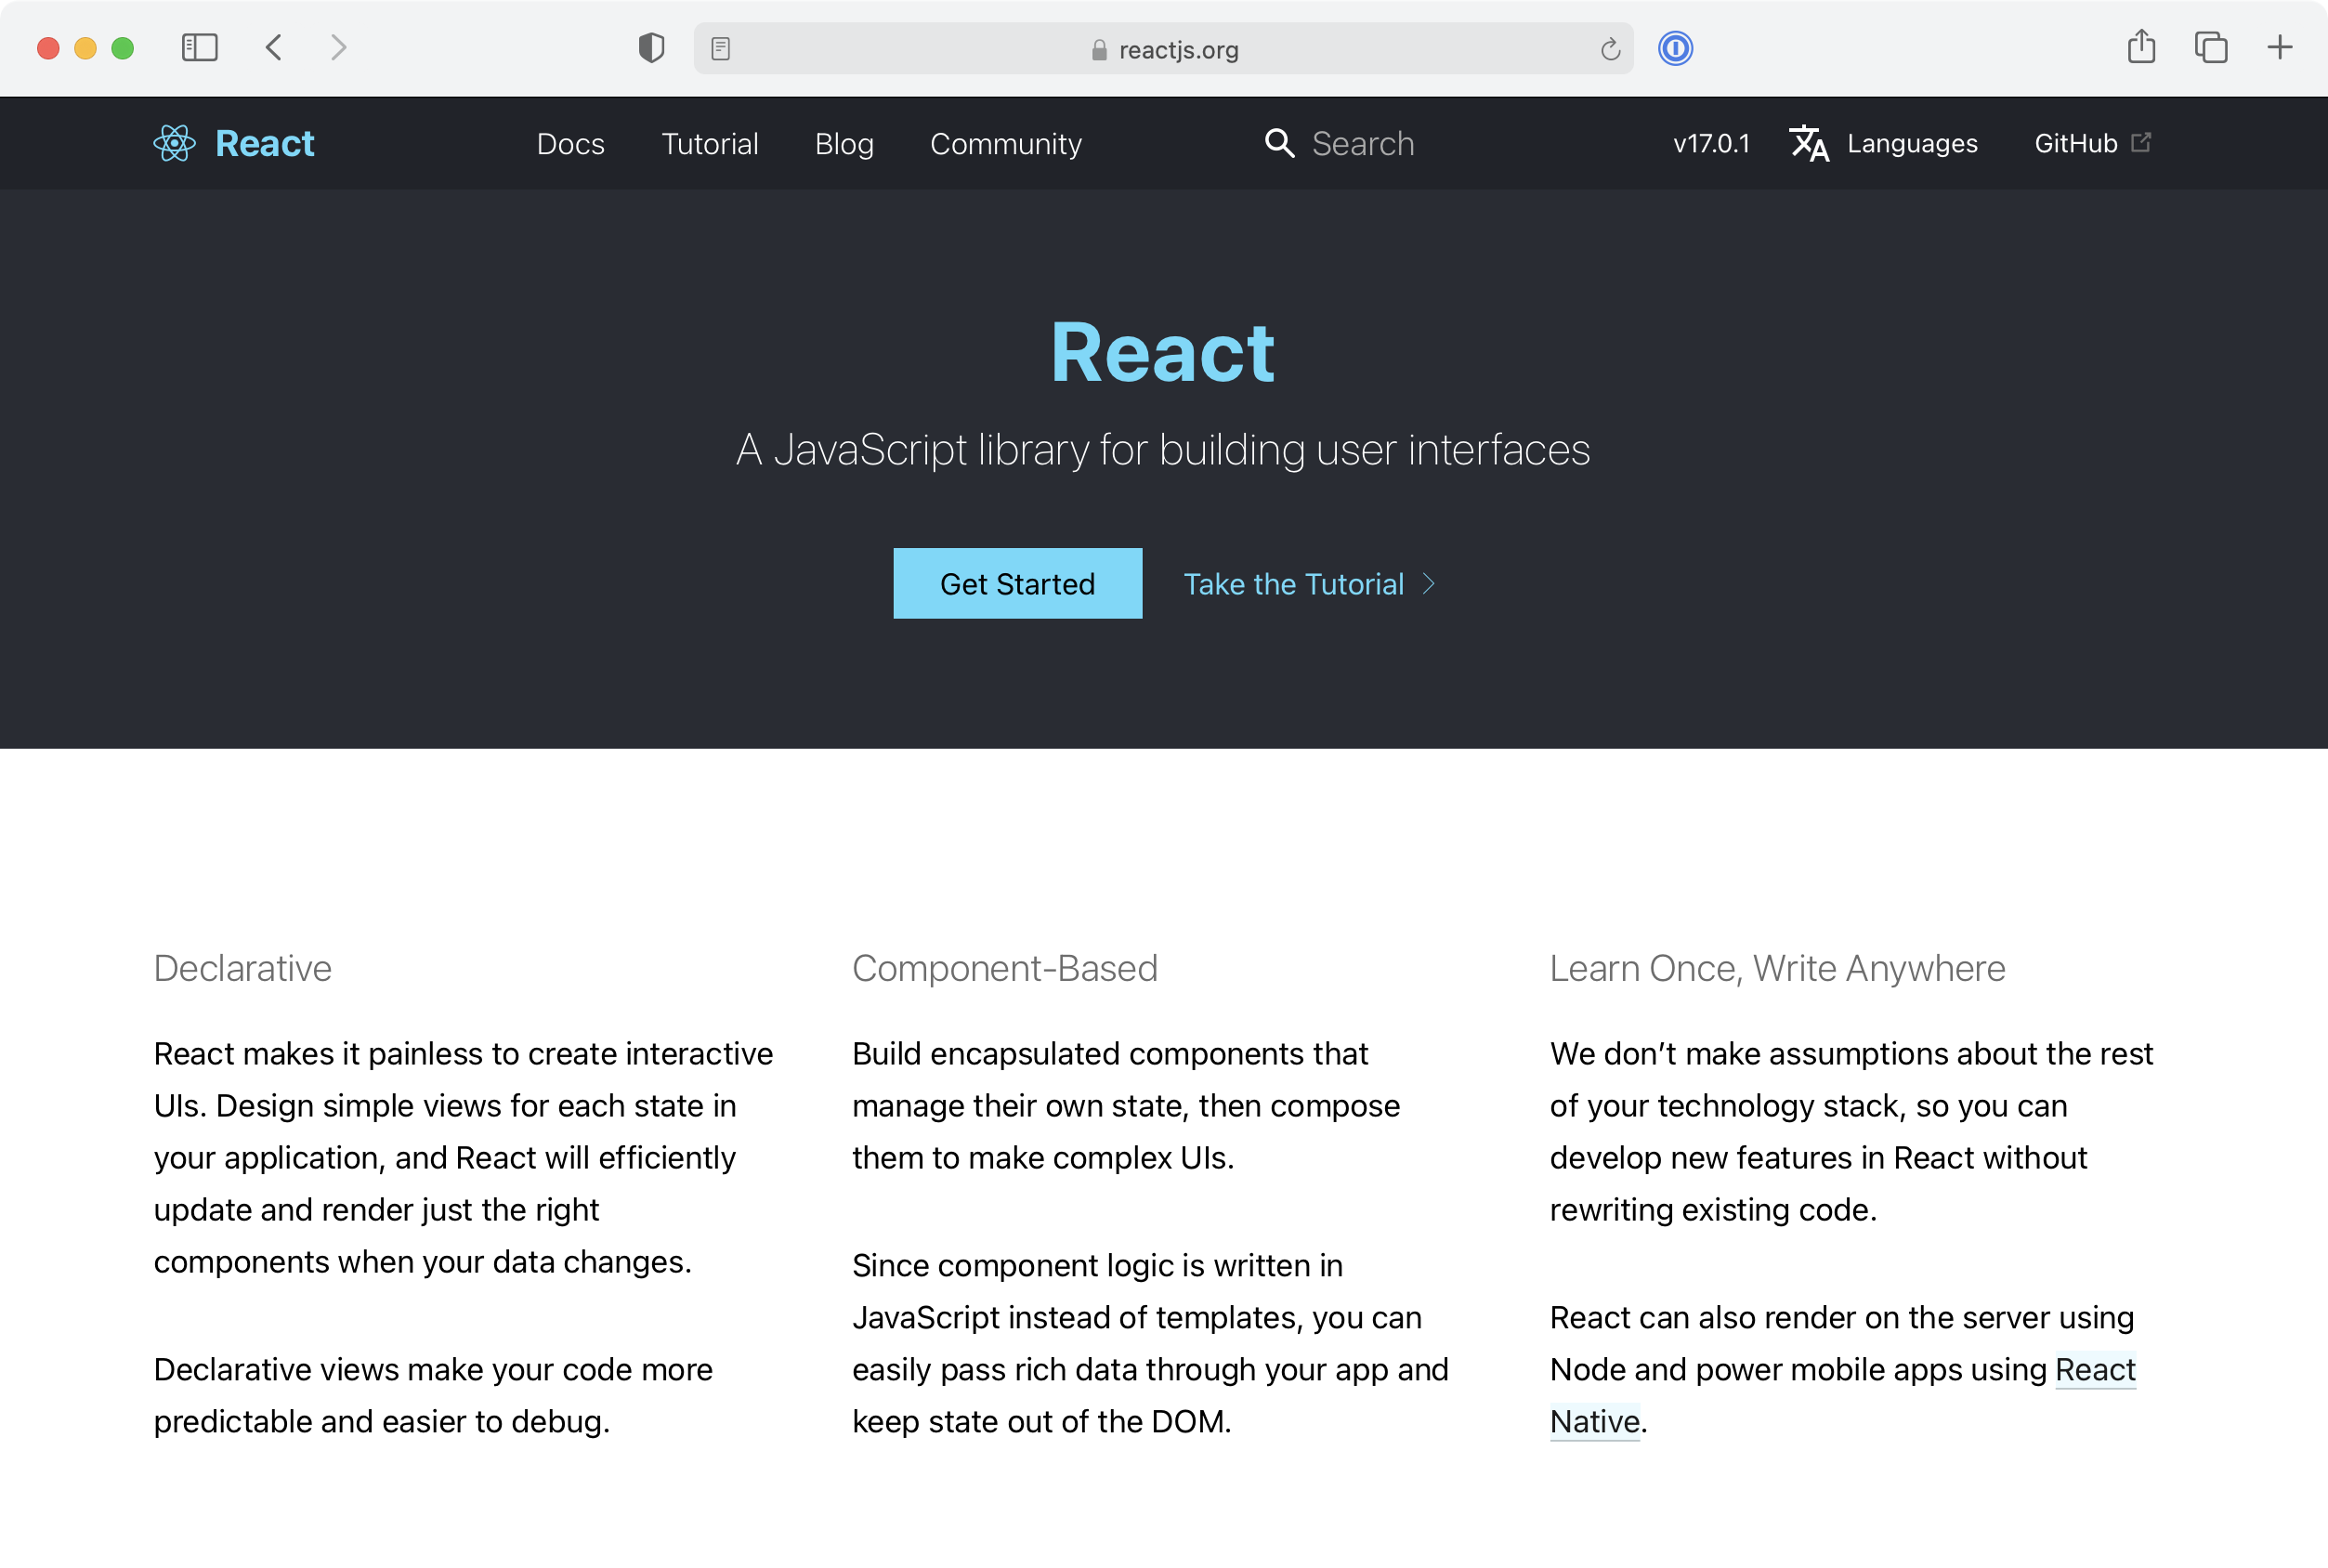Open the GitHub nav link
Viewport: 2328px width, 1568px height.
pyautogui.click(x=2076, y=143)
